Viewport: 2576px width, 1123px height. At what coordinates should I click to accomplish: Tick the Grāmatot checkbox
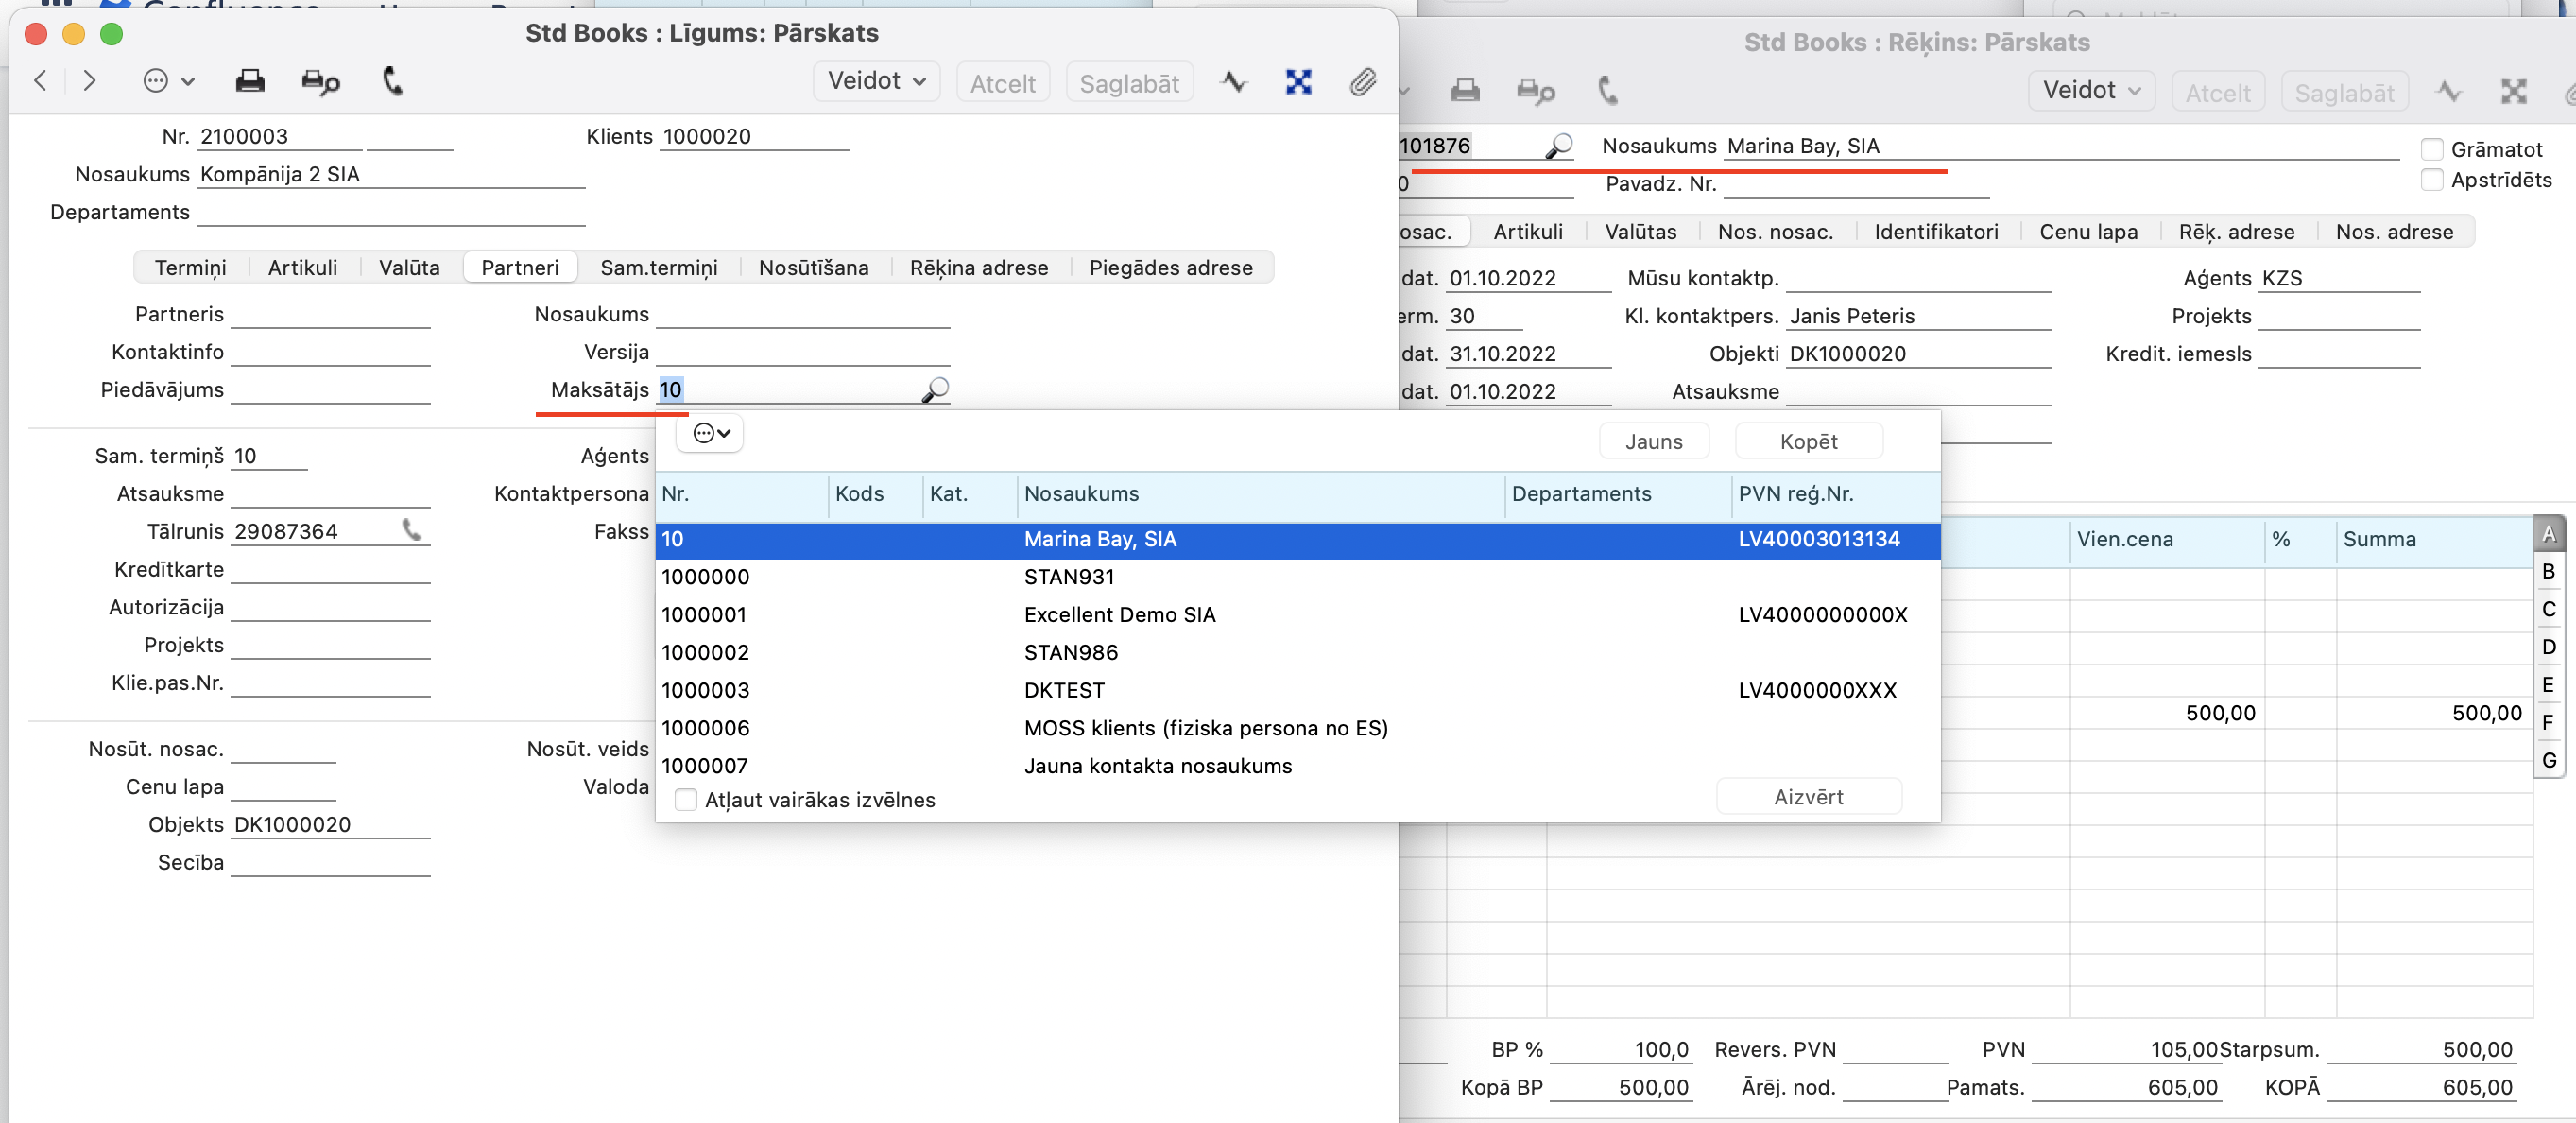pyautogui.click(x=2432, y=149)
